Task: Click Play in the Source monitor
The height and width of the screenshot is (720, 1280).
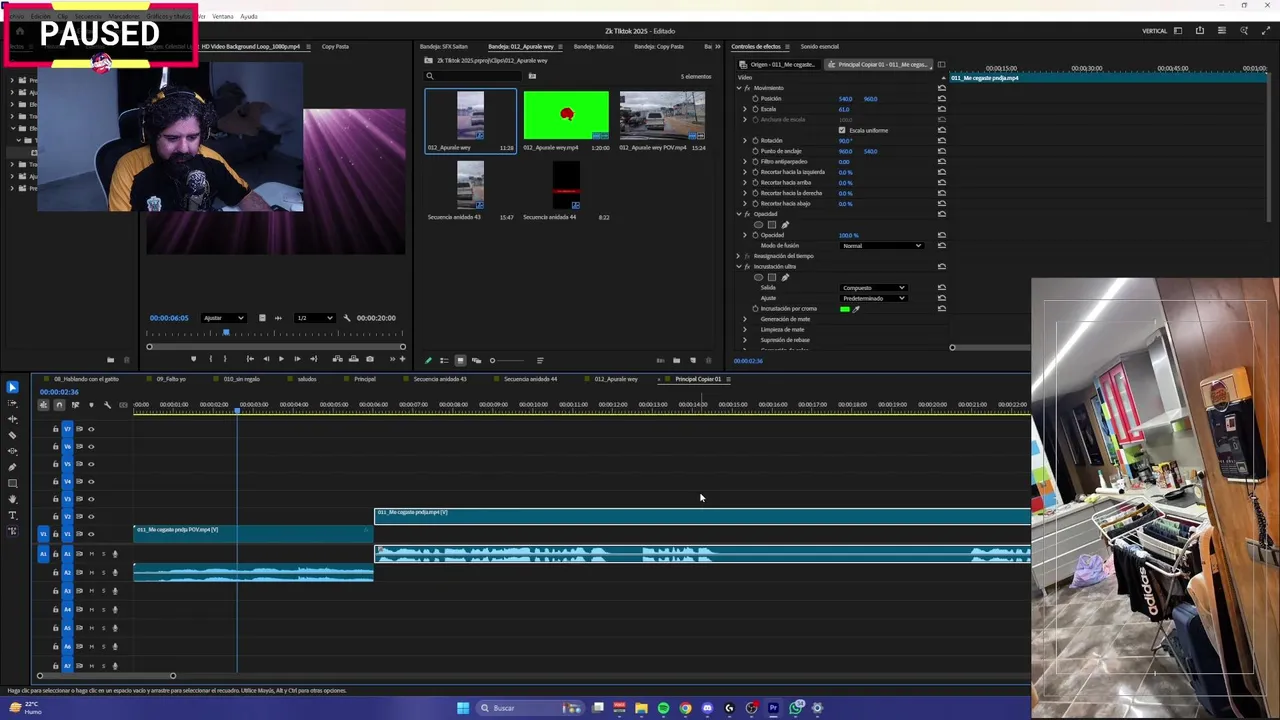Action: [281, 359]
